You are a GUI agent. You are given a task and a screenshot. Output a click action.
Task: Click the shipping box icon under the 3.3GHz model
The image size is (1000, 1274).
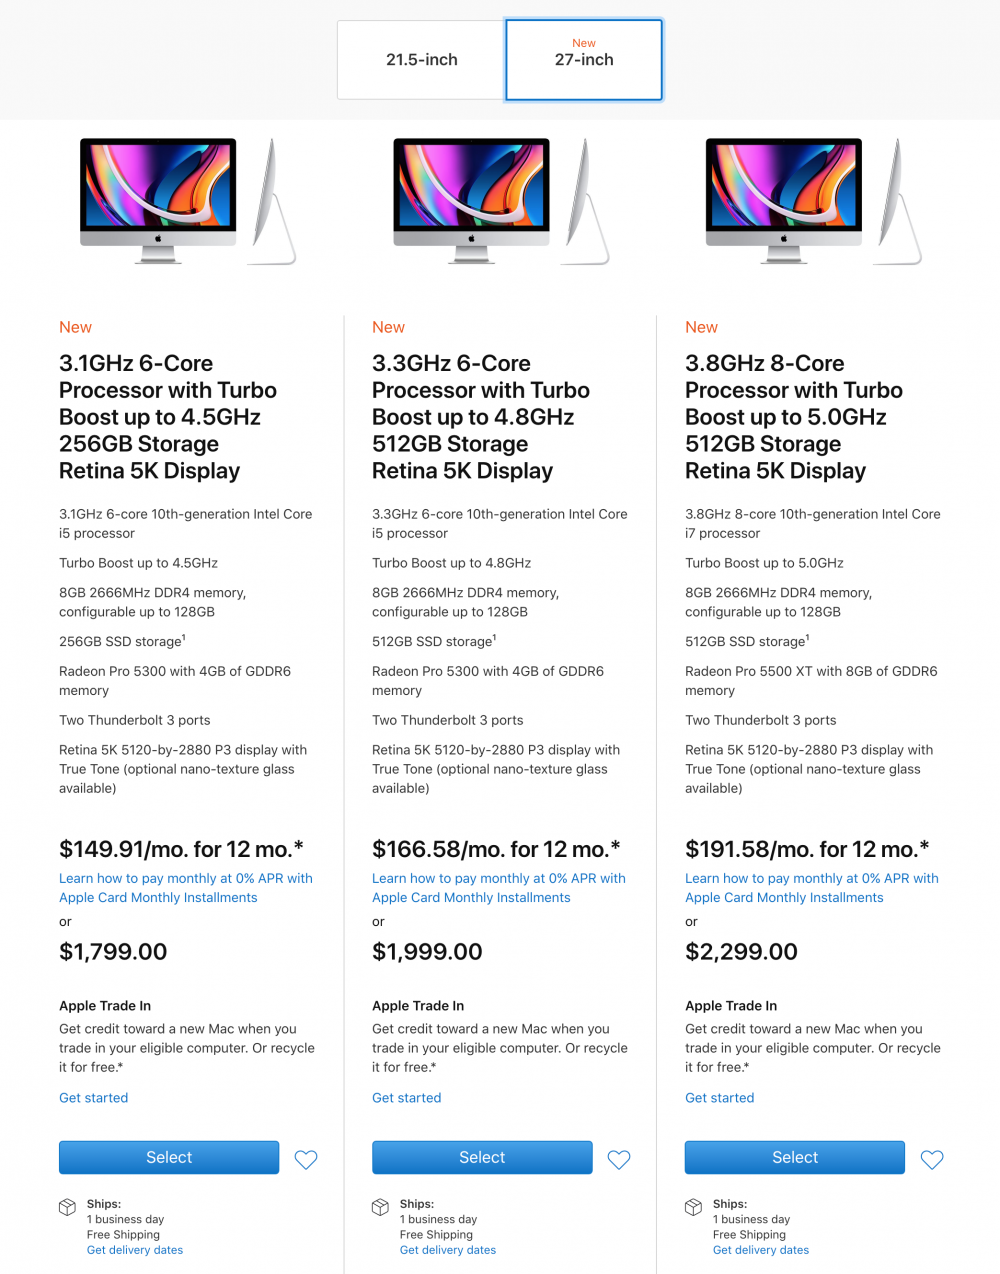pyautogui.click(x=380, y=1207)
